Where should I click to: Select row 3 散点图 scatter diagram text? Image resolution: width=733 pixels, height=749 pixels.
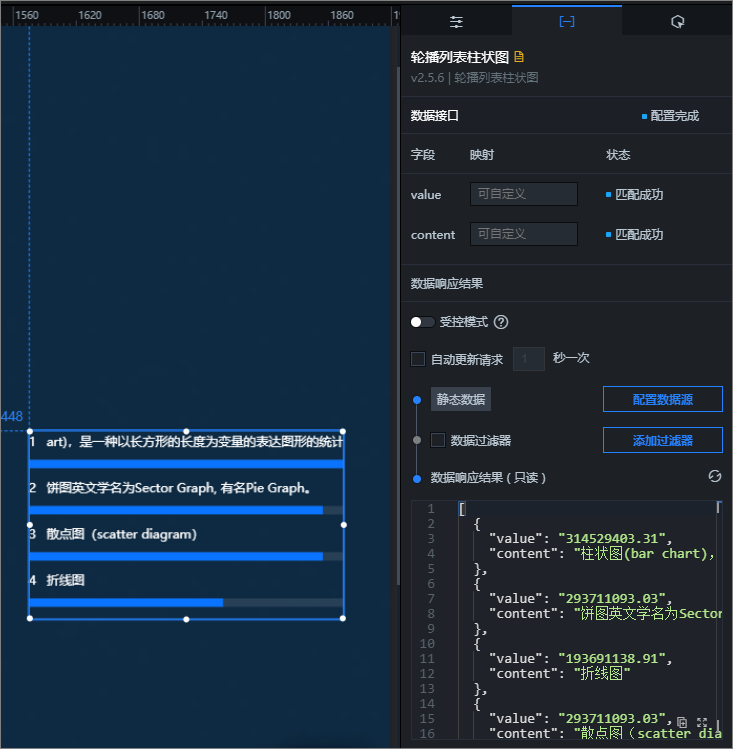point(121,534)
